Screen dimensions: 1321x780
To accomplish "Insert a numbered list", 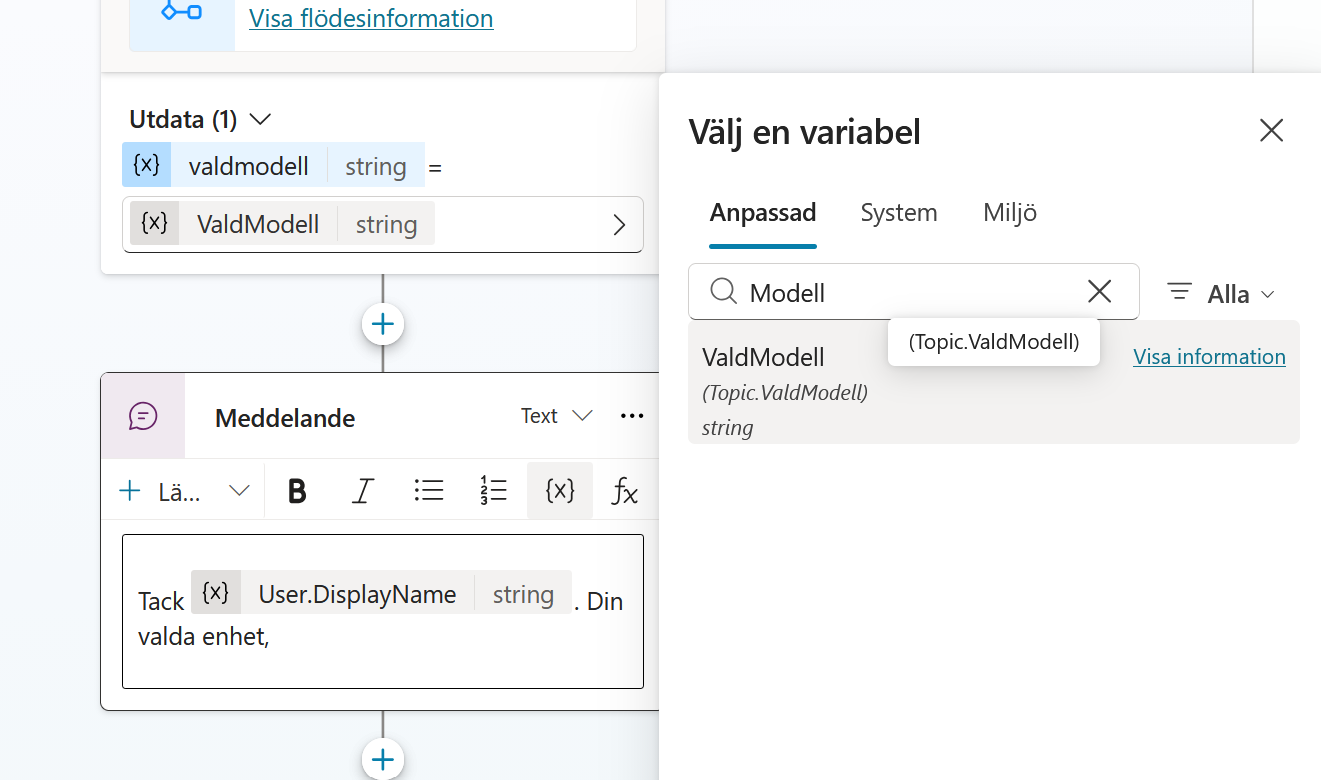I will pyautogui.click(x=494, y=490).
